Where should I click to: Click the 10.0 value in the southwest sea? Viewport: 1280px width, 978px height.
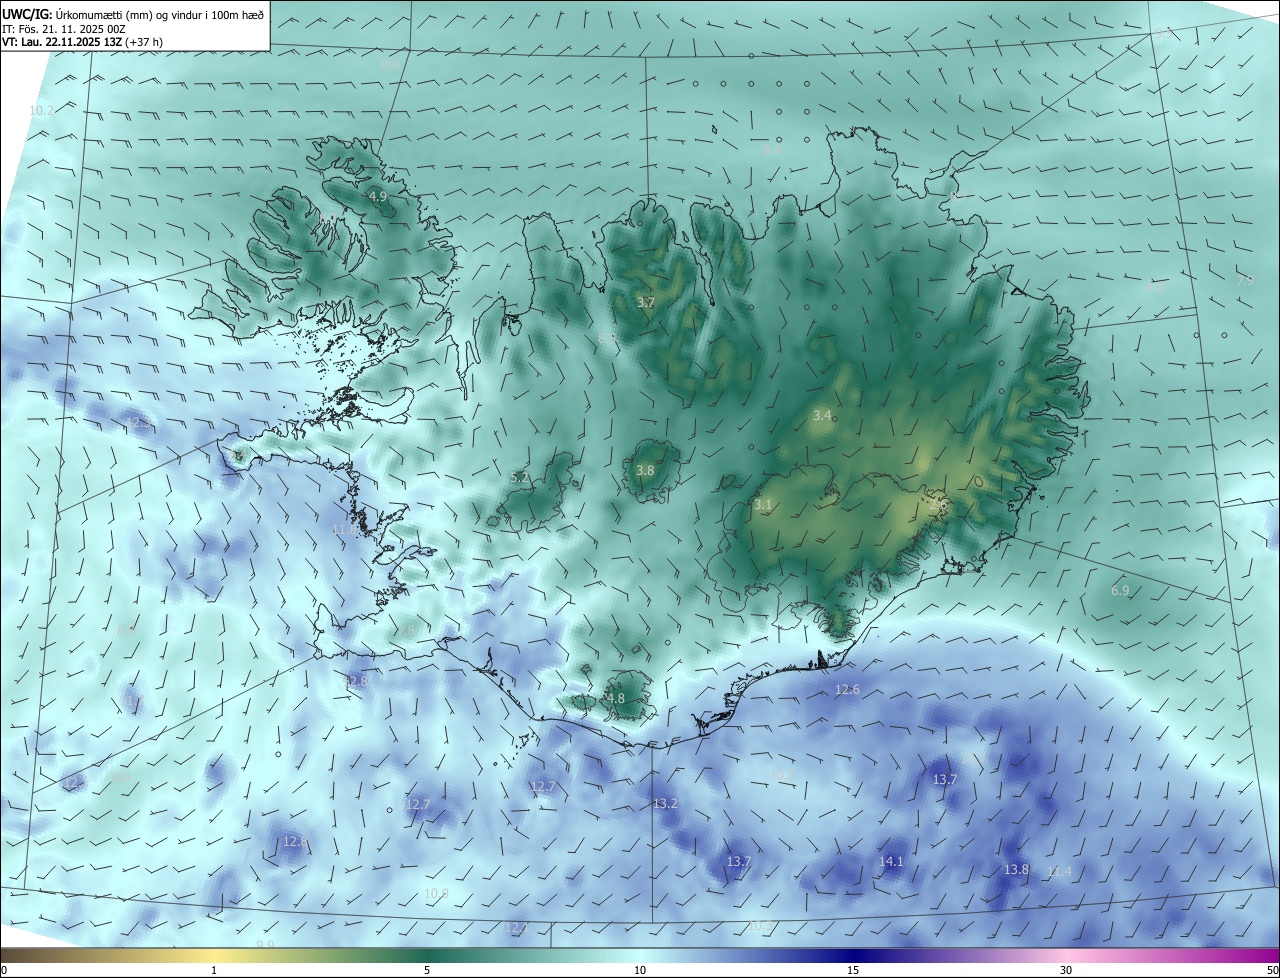436,894
